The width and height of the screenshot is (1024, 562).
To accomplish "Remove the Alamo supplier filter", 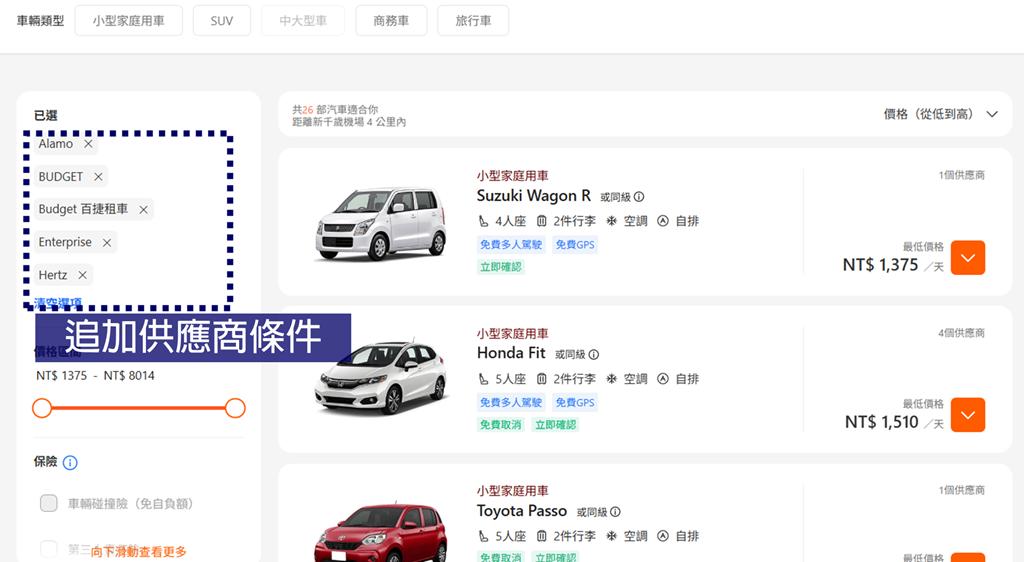I will pyautogui.click(x=88, y=144).
